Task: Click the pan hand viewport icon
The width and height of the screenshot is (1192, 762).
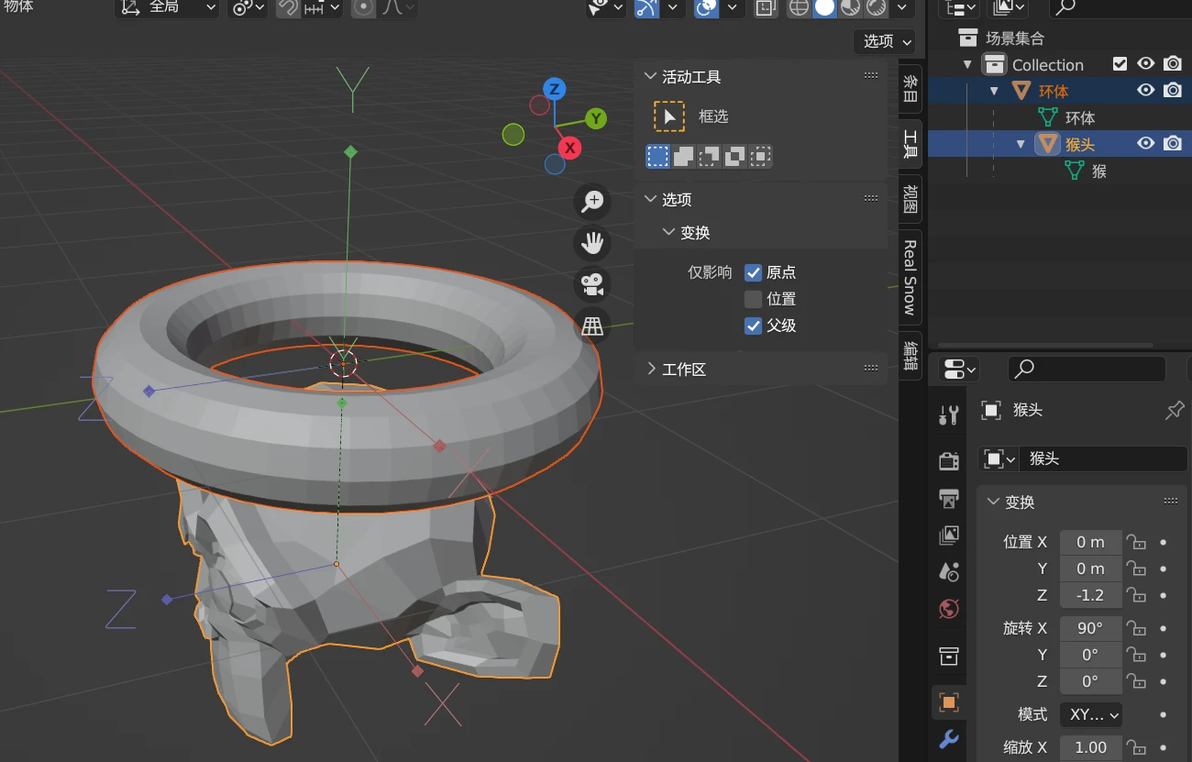Action: [592, 243]
